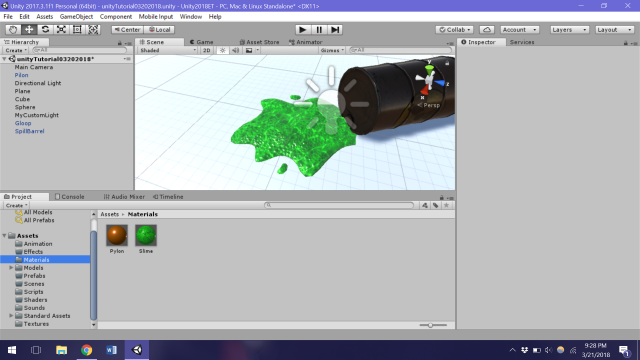The height and width of the screenshot is (360, 640).
Task: Select the Scale tool
Action: 61,29
